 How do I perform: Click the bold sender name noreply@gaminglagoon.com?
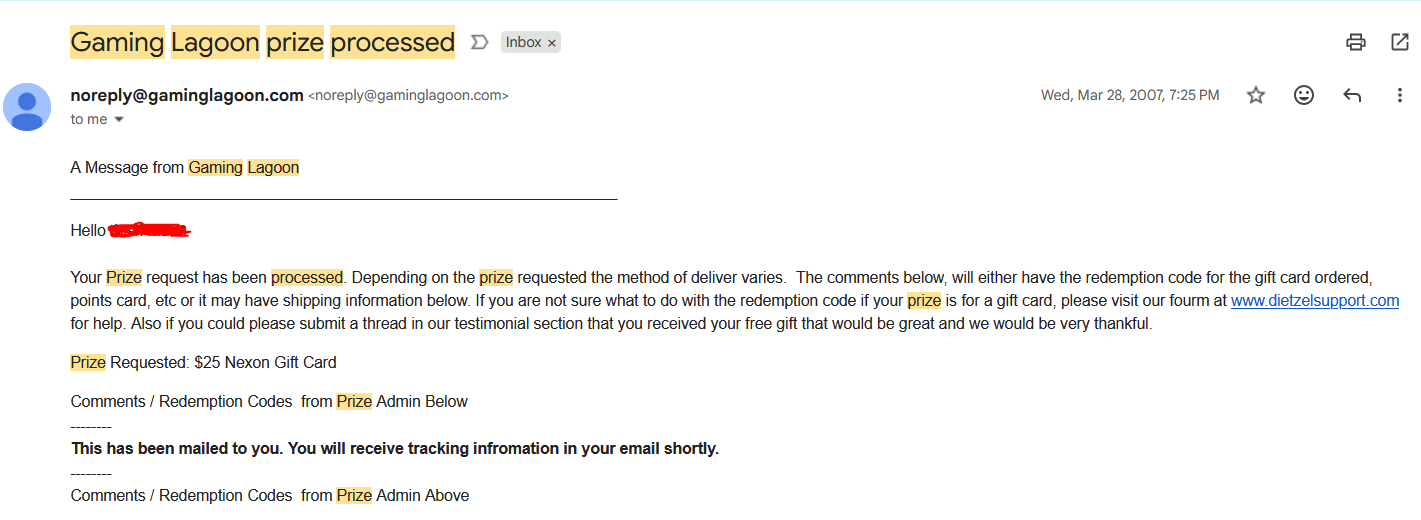point(187,95)
